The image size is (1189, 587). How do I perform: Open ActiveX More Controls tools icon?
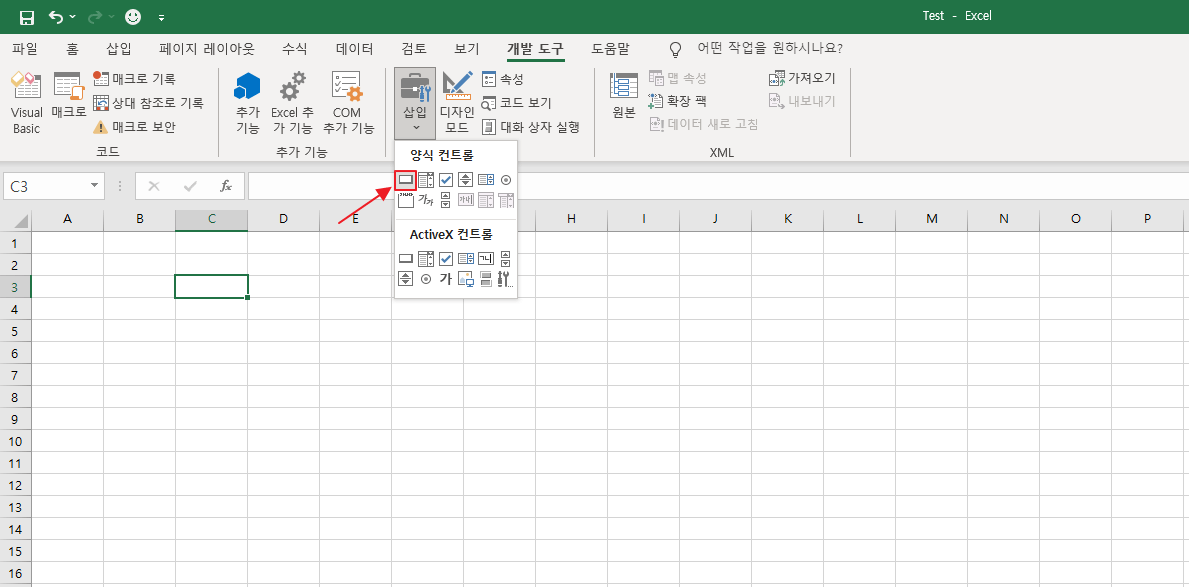506,278
